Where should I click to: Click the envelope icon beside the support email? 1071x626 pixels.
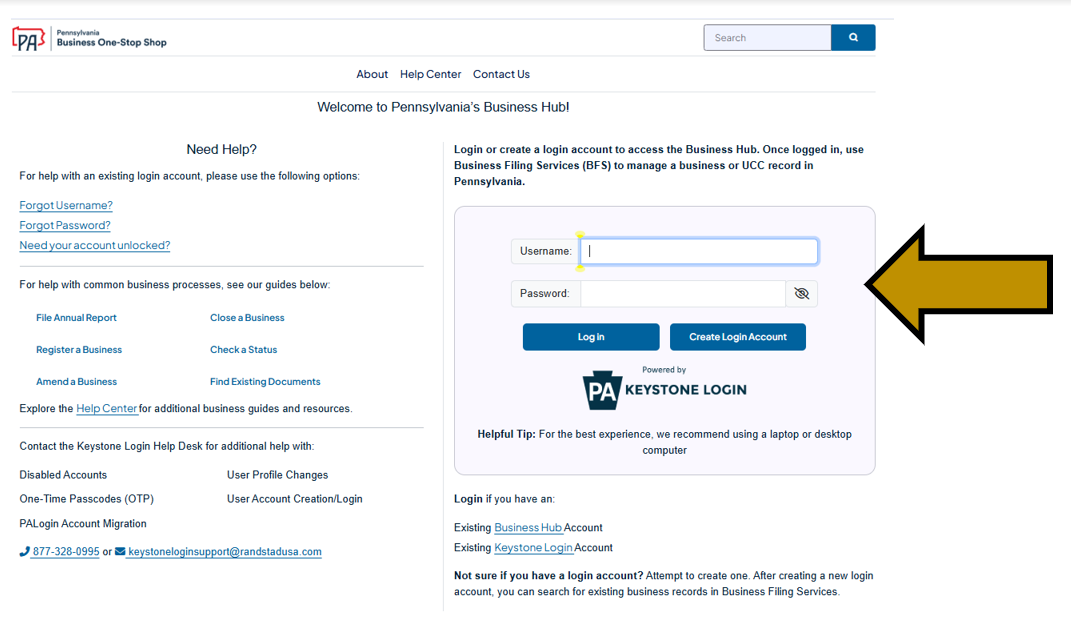(120, 551)
